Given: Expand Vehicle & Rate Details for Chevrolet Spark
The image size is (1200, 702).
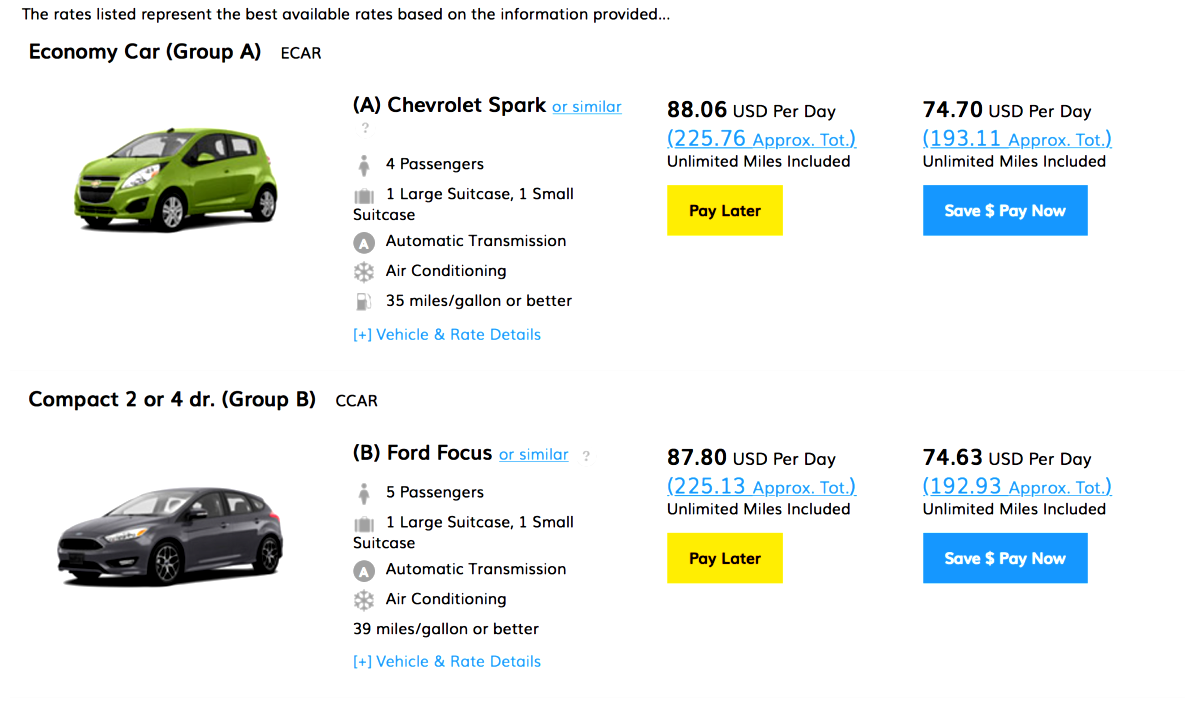Looking at the screenshot, I should tap(447, 334).
